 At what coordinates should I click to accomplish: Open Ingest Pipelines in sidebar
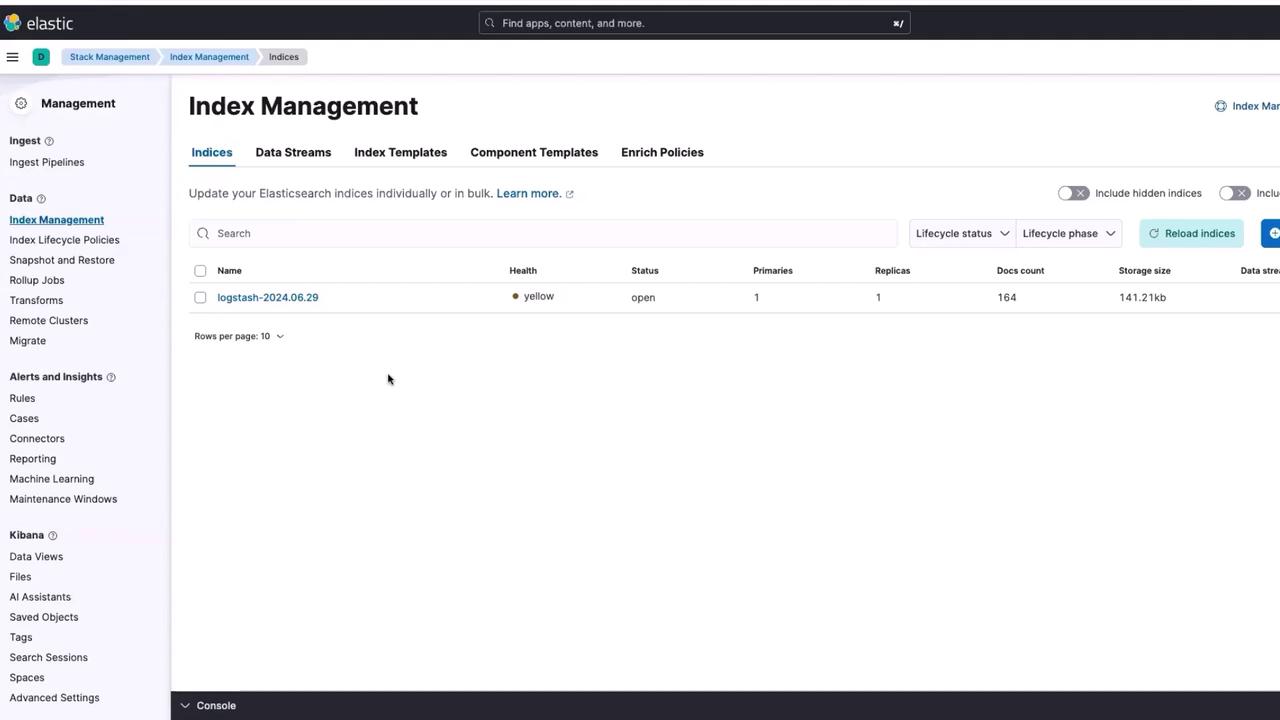pos(47,162)
